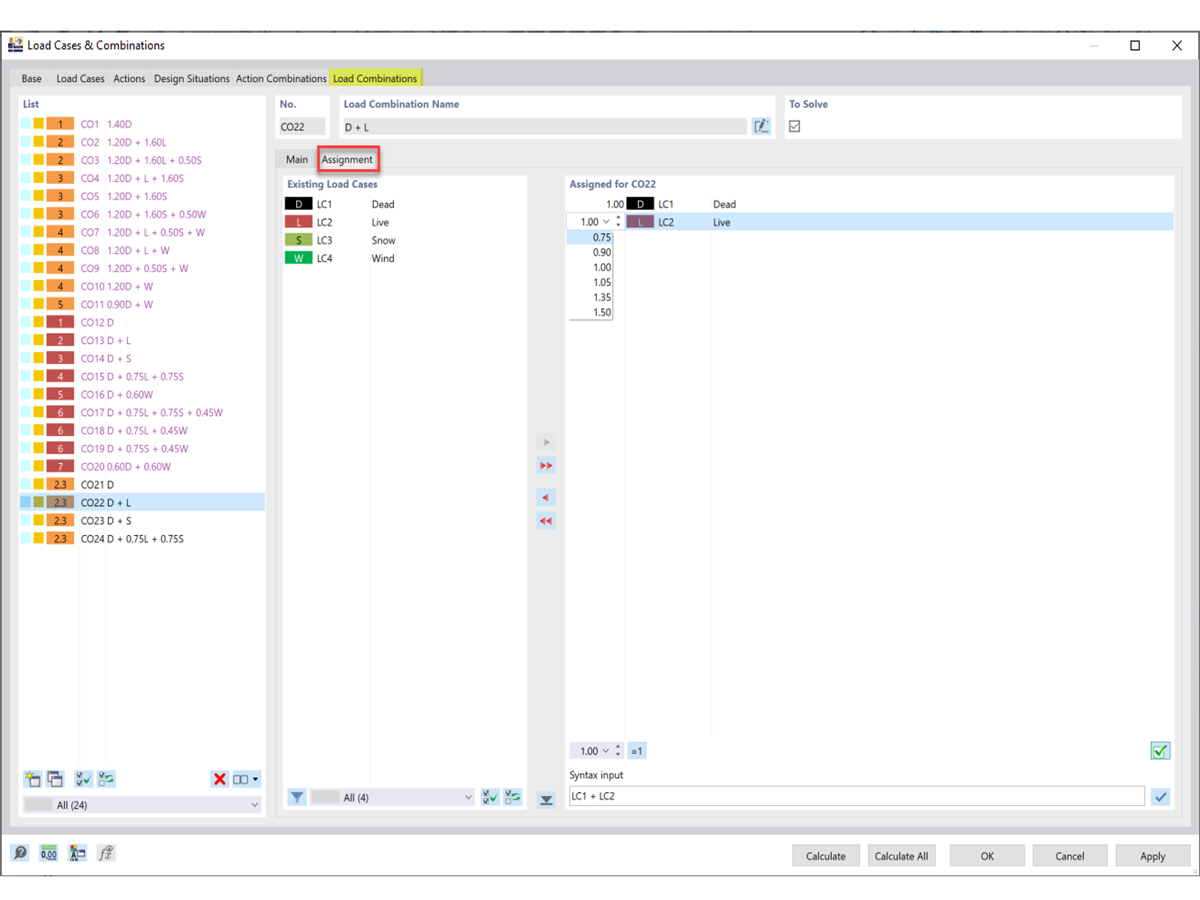The height and width of the screenshot is (900, 1200).
Task: Click green checkmark icon above syntax input
Action: point(1160,751)
